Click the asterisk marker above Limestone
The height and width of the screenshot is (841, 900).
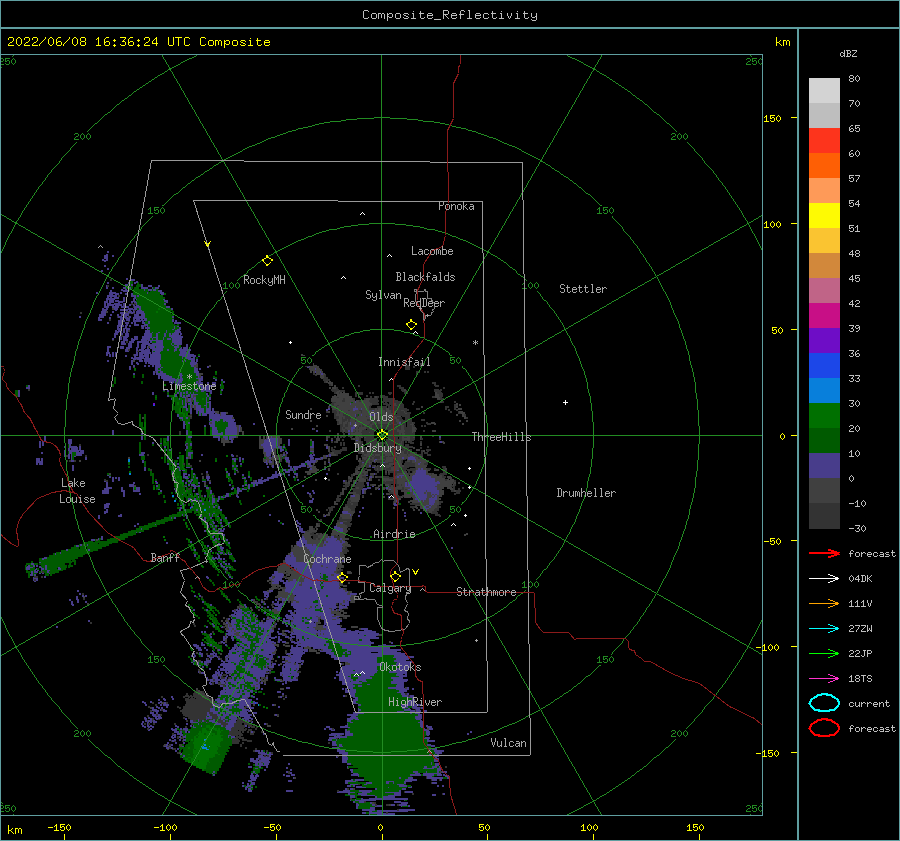(189, 377)
